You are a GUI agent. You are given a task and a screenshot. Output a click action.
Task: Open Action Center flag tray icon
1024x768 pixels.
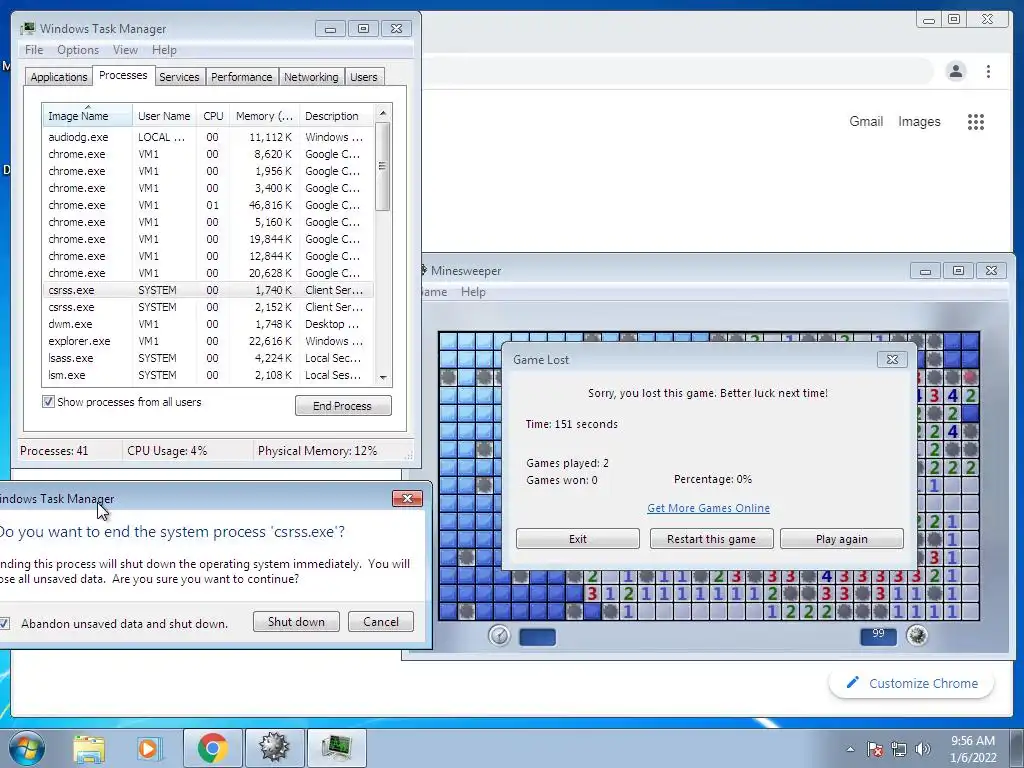click(874, 749)
